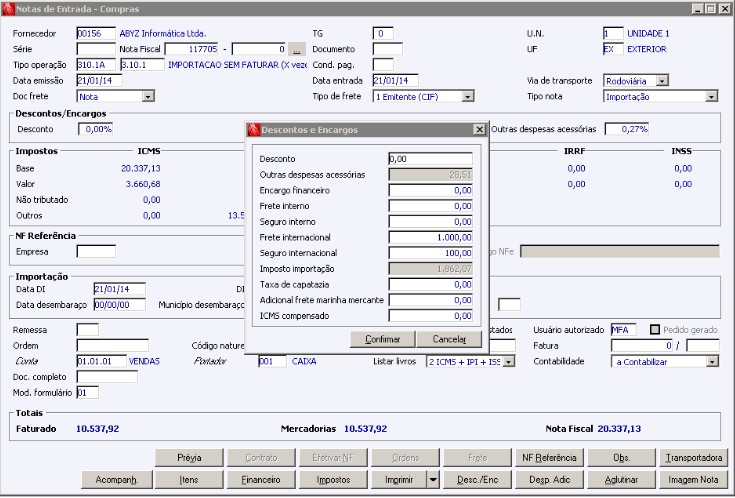The image size is (735, 498).
Task: Click the Mod. formulário field
Action: point(88,392)
